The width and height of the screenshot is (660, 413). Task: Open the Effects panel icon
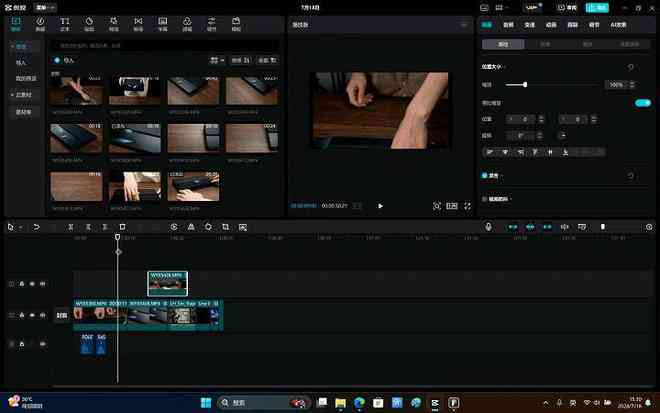click(x=114, y=24)
